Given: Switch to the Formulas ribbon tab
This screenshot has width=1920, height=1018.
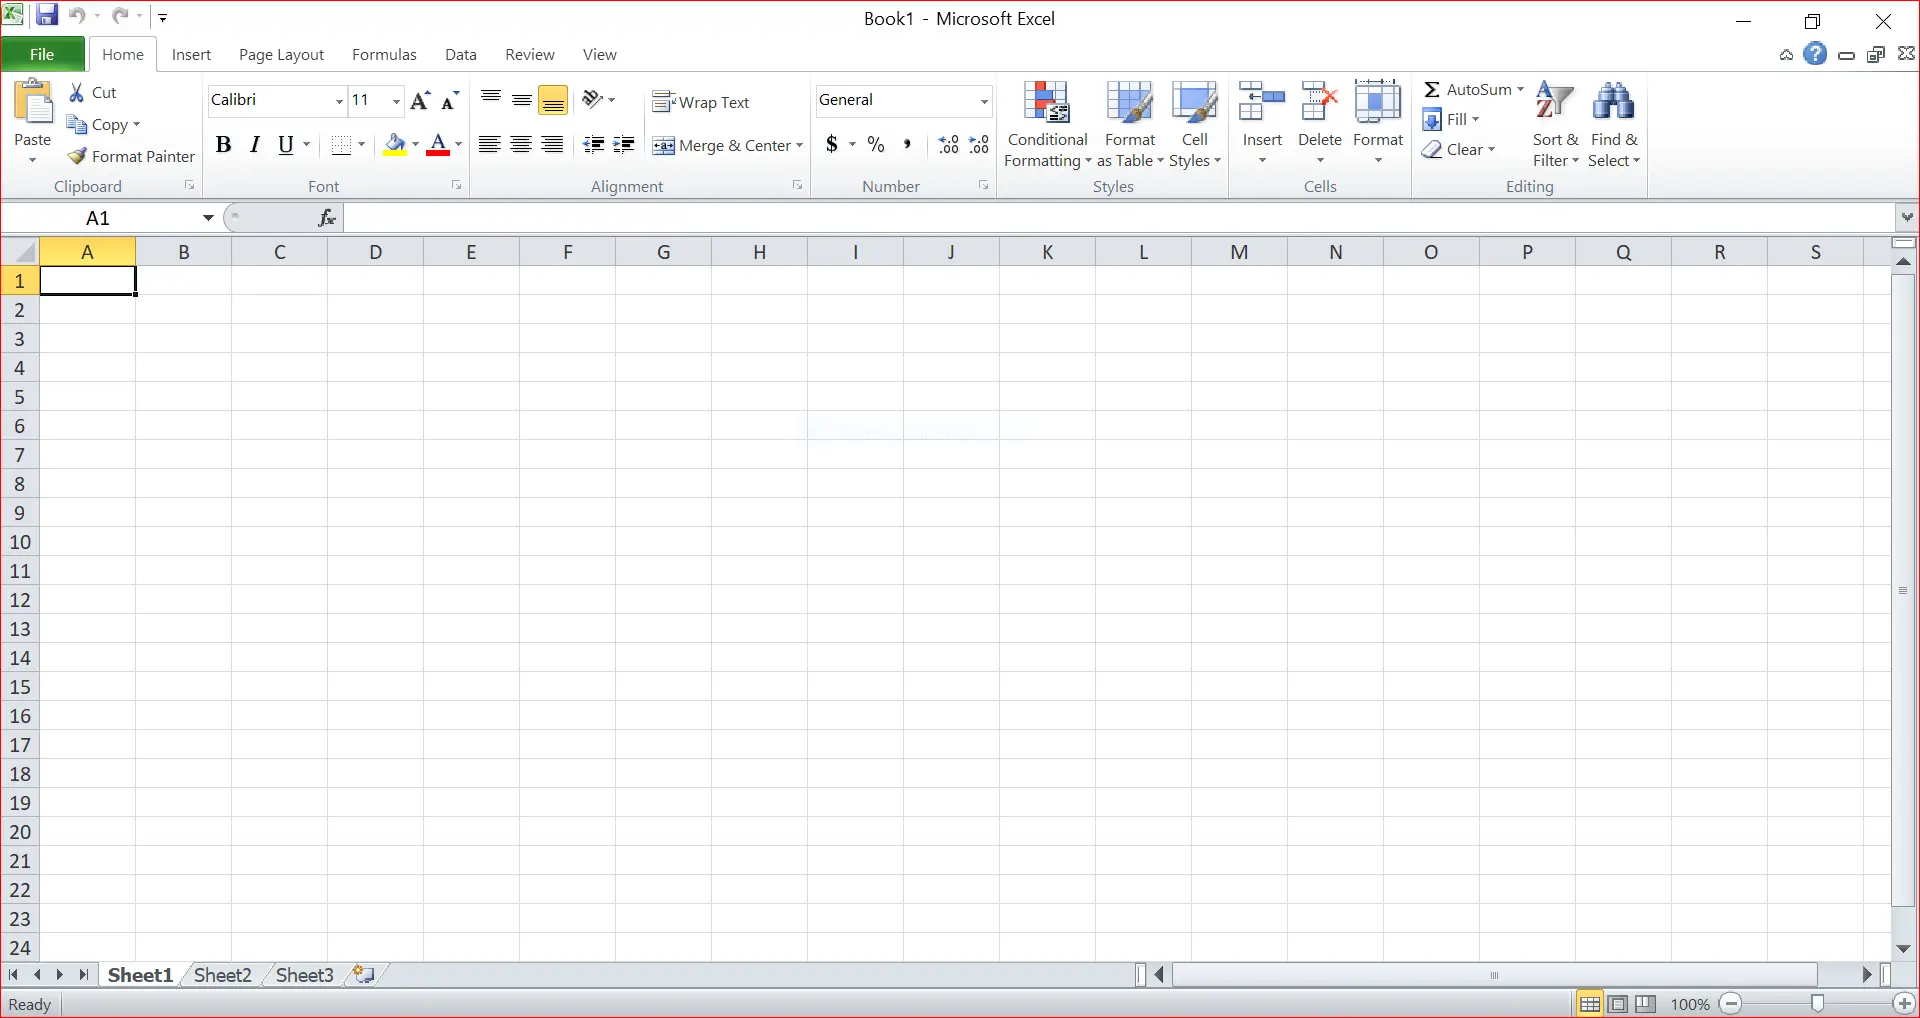Looking at the screenshot, I should coord(384,54).
